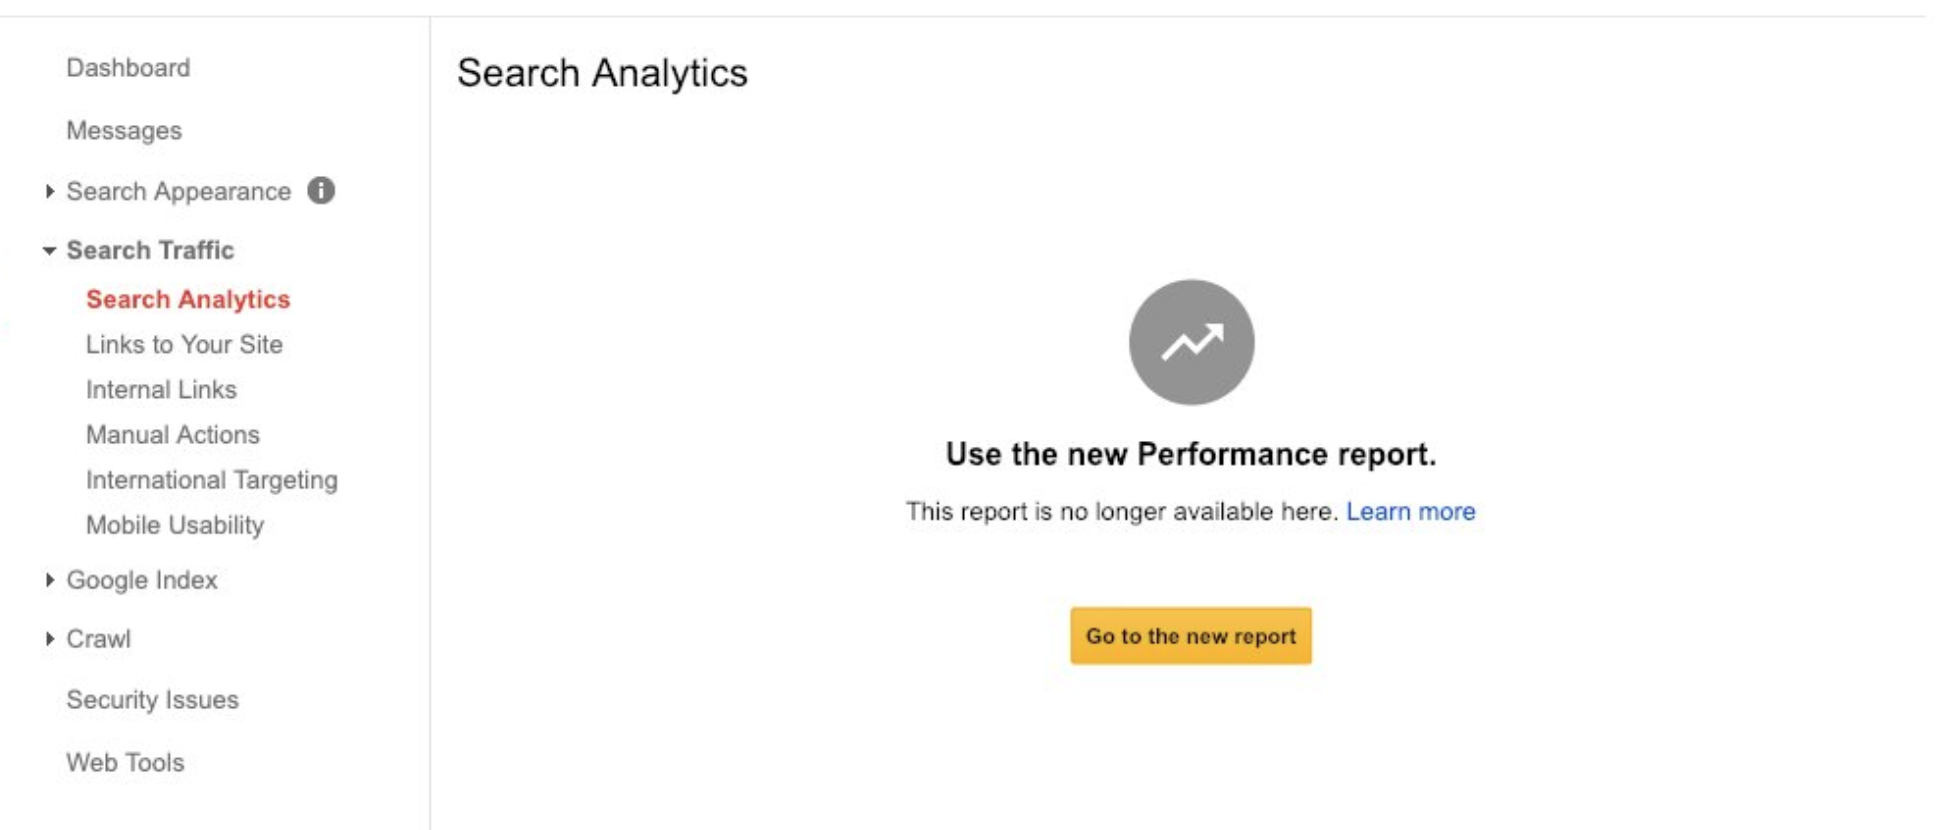Open Web Tools in sidebar

pos(125,762)
